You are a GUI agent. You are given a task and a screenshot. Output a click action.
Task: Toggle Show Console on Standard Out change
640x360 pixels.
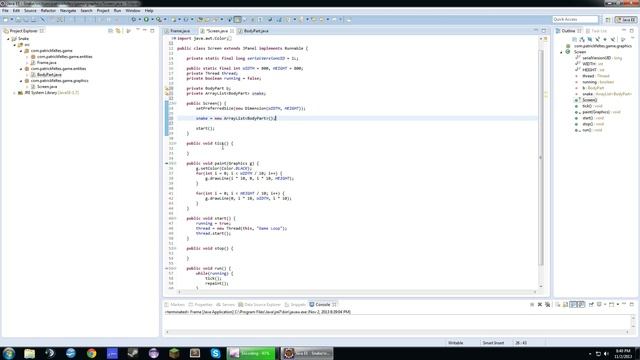(573, 304)
